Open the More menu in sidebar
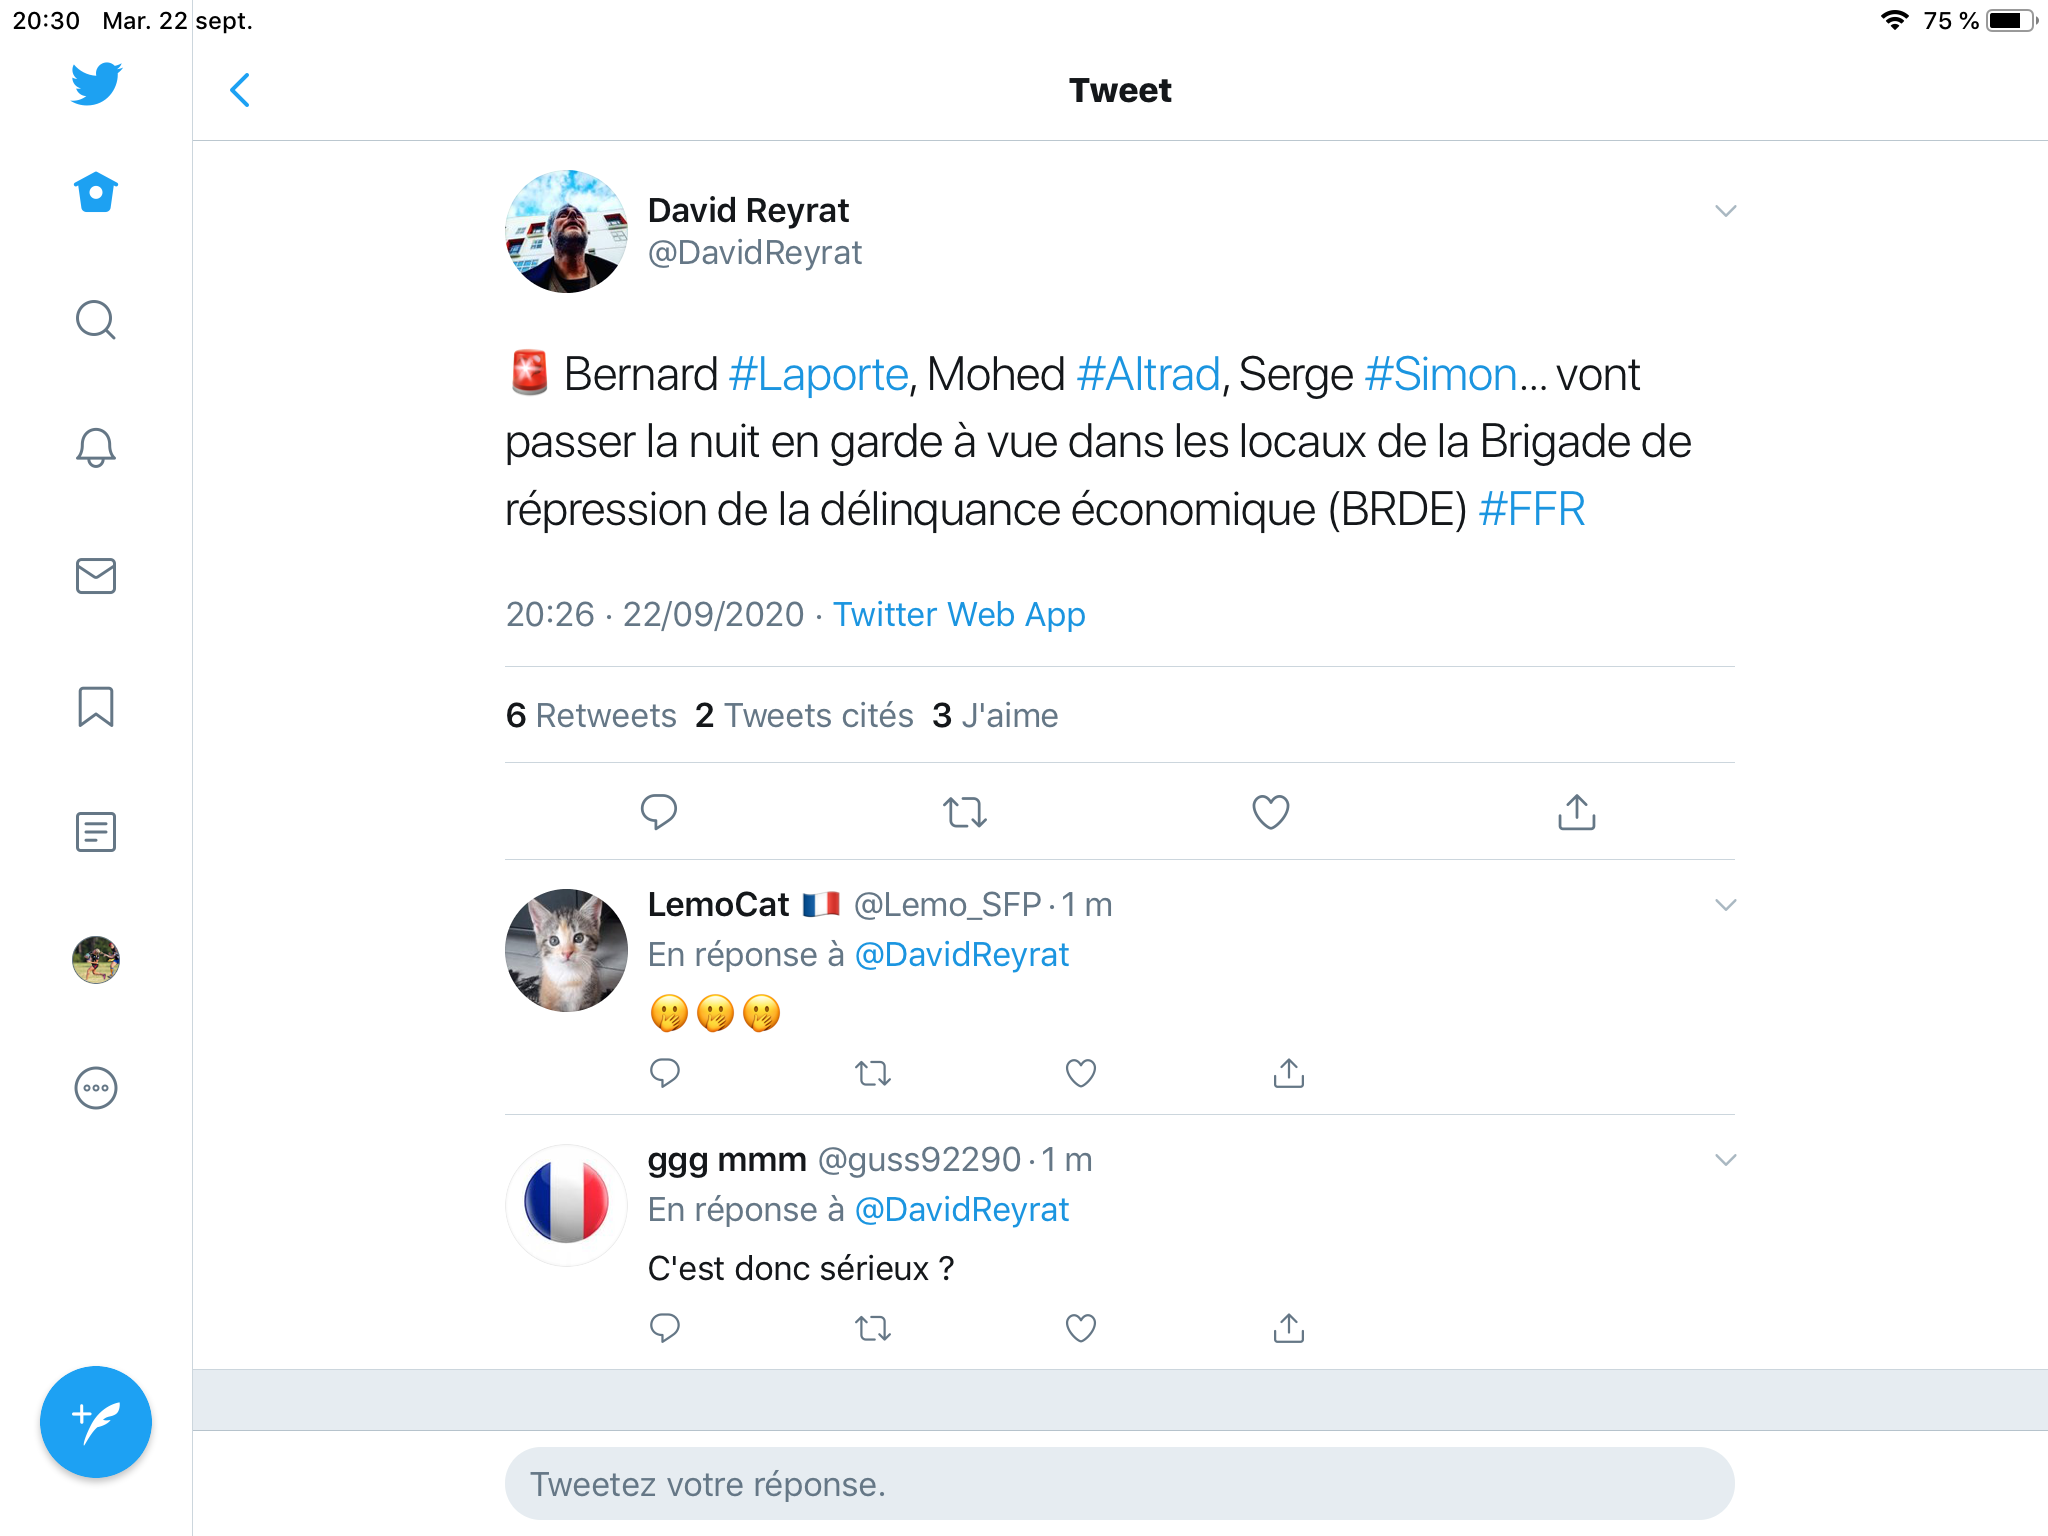The image size is (2048, 1536). [96, 1088]
